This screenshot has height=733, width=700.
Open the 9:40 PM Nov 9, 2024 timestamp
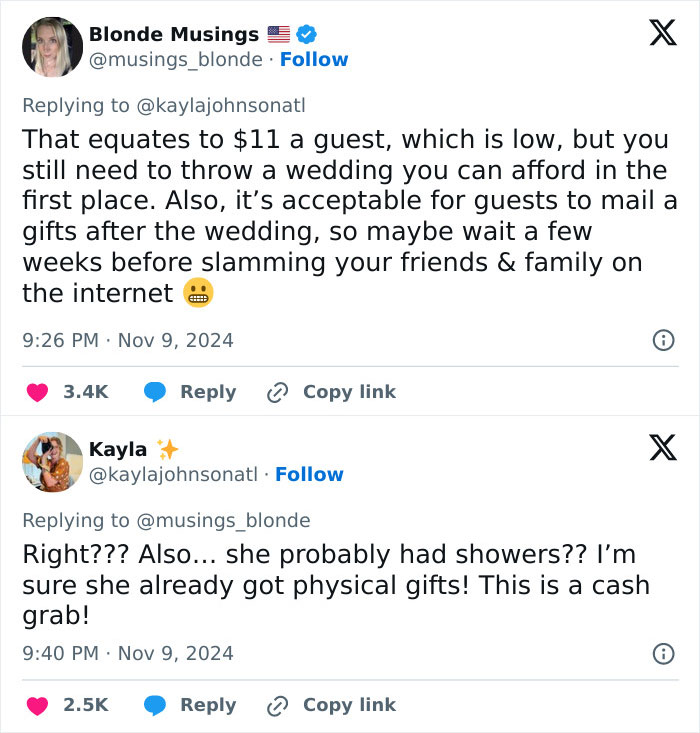127,653
